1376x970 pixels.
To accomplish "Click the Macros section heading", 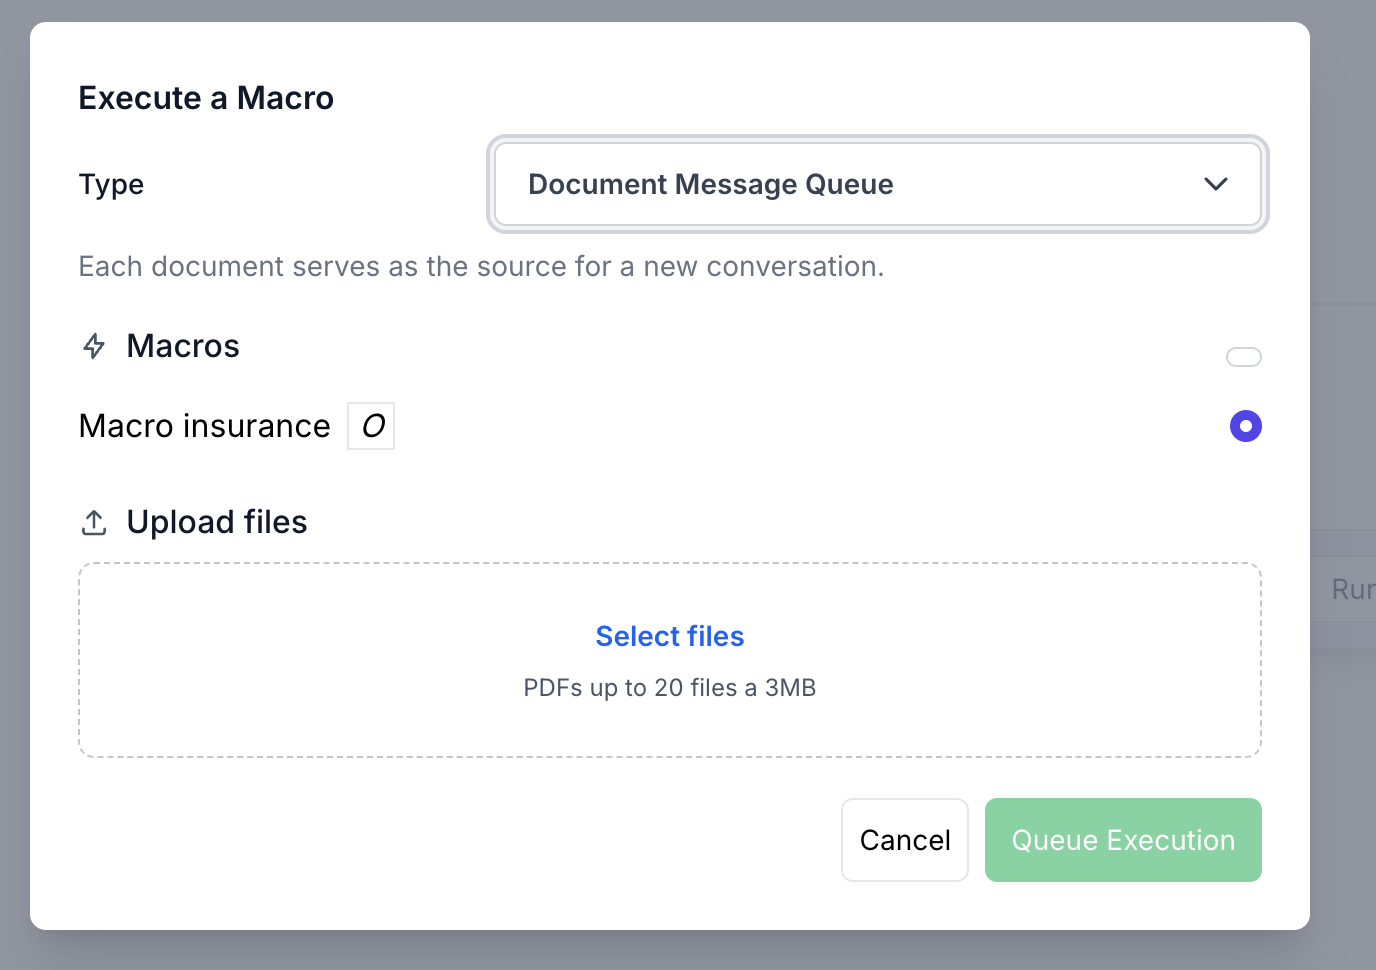I will pos(183,346).
